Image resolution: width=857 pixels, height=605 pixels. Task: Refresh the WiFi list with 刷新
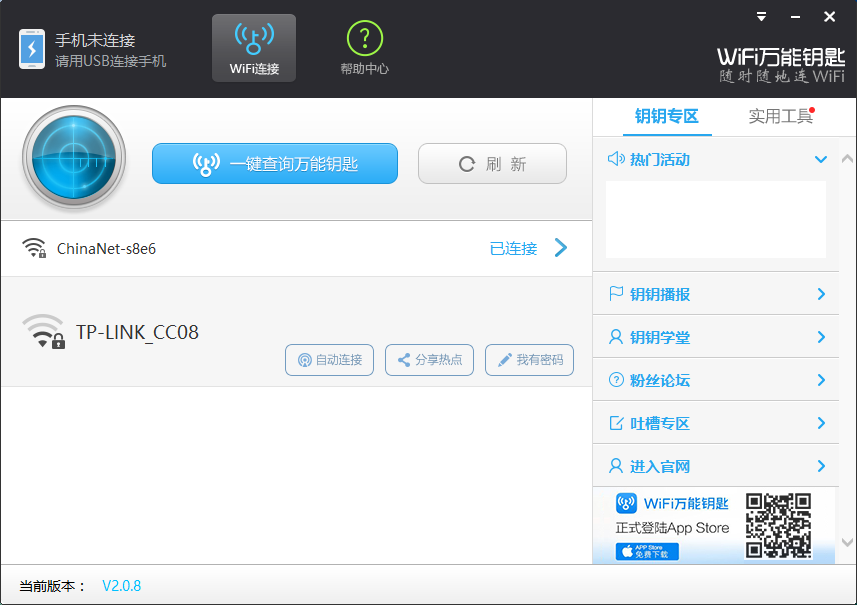click(492, 164)
